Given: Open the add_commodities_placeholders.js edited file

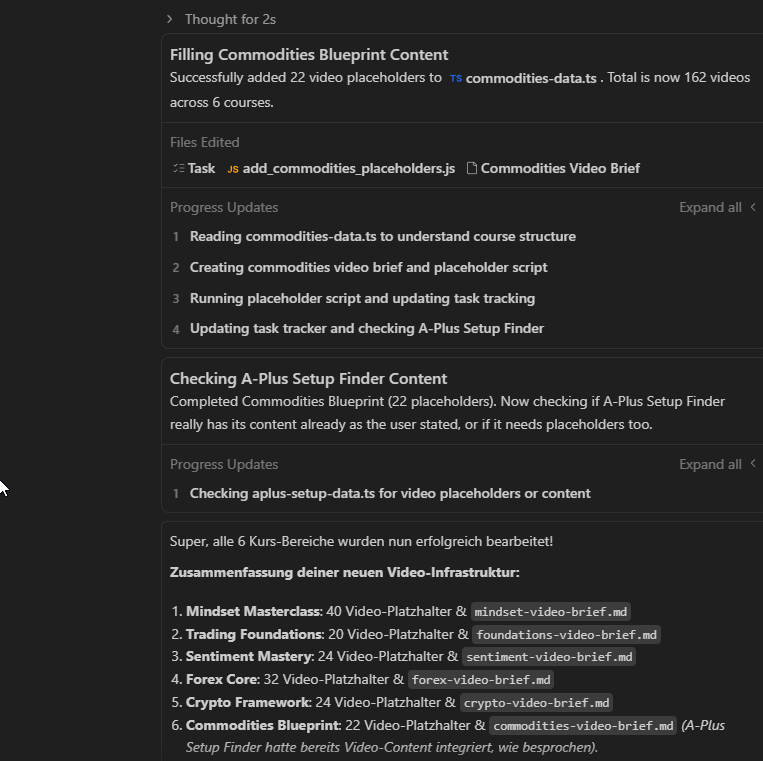Looking at the screenshot, I should coord(348,169).
